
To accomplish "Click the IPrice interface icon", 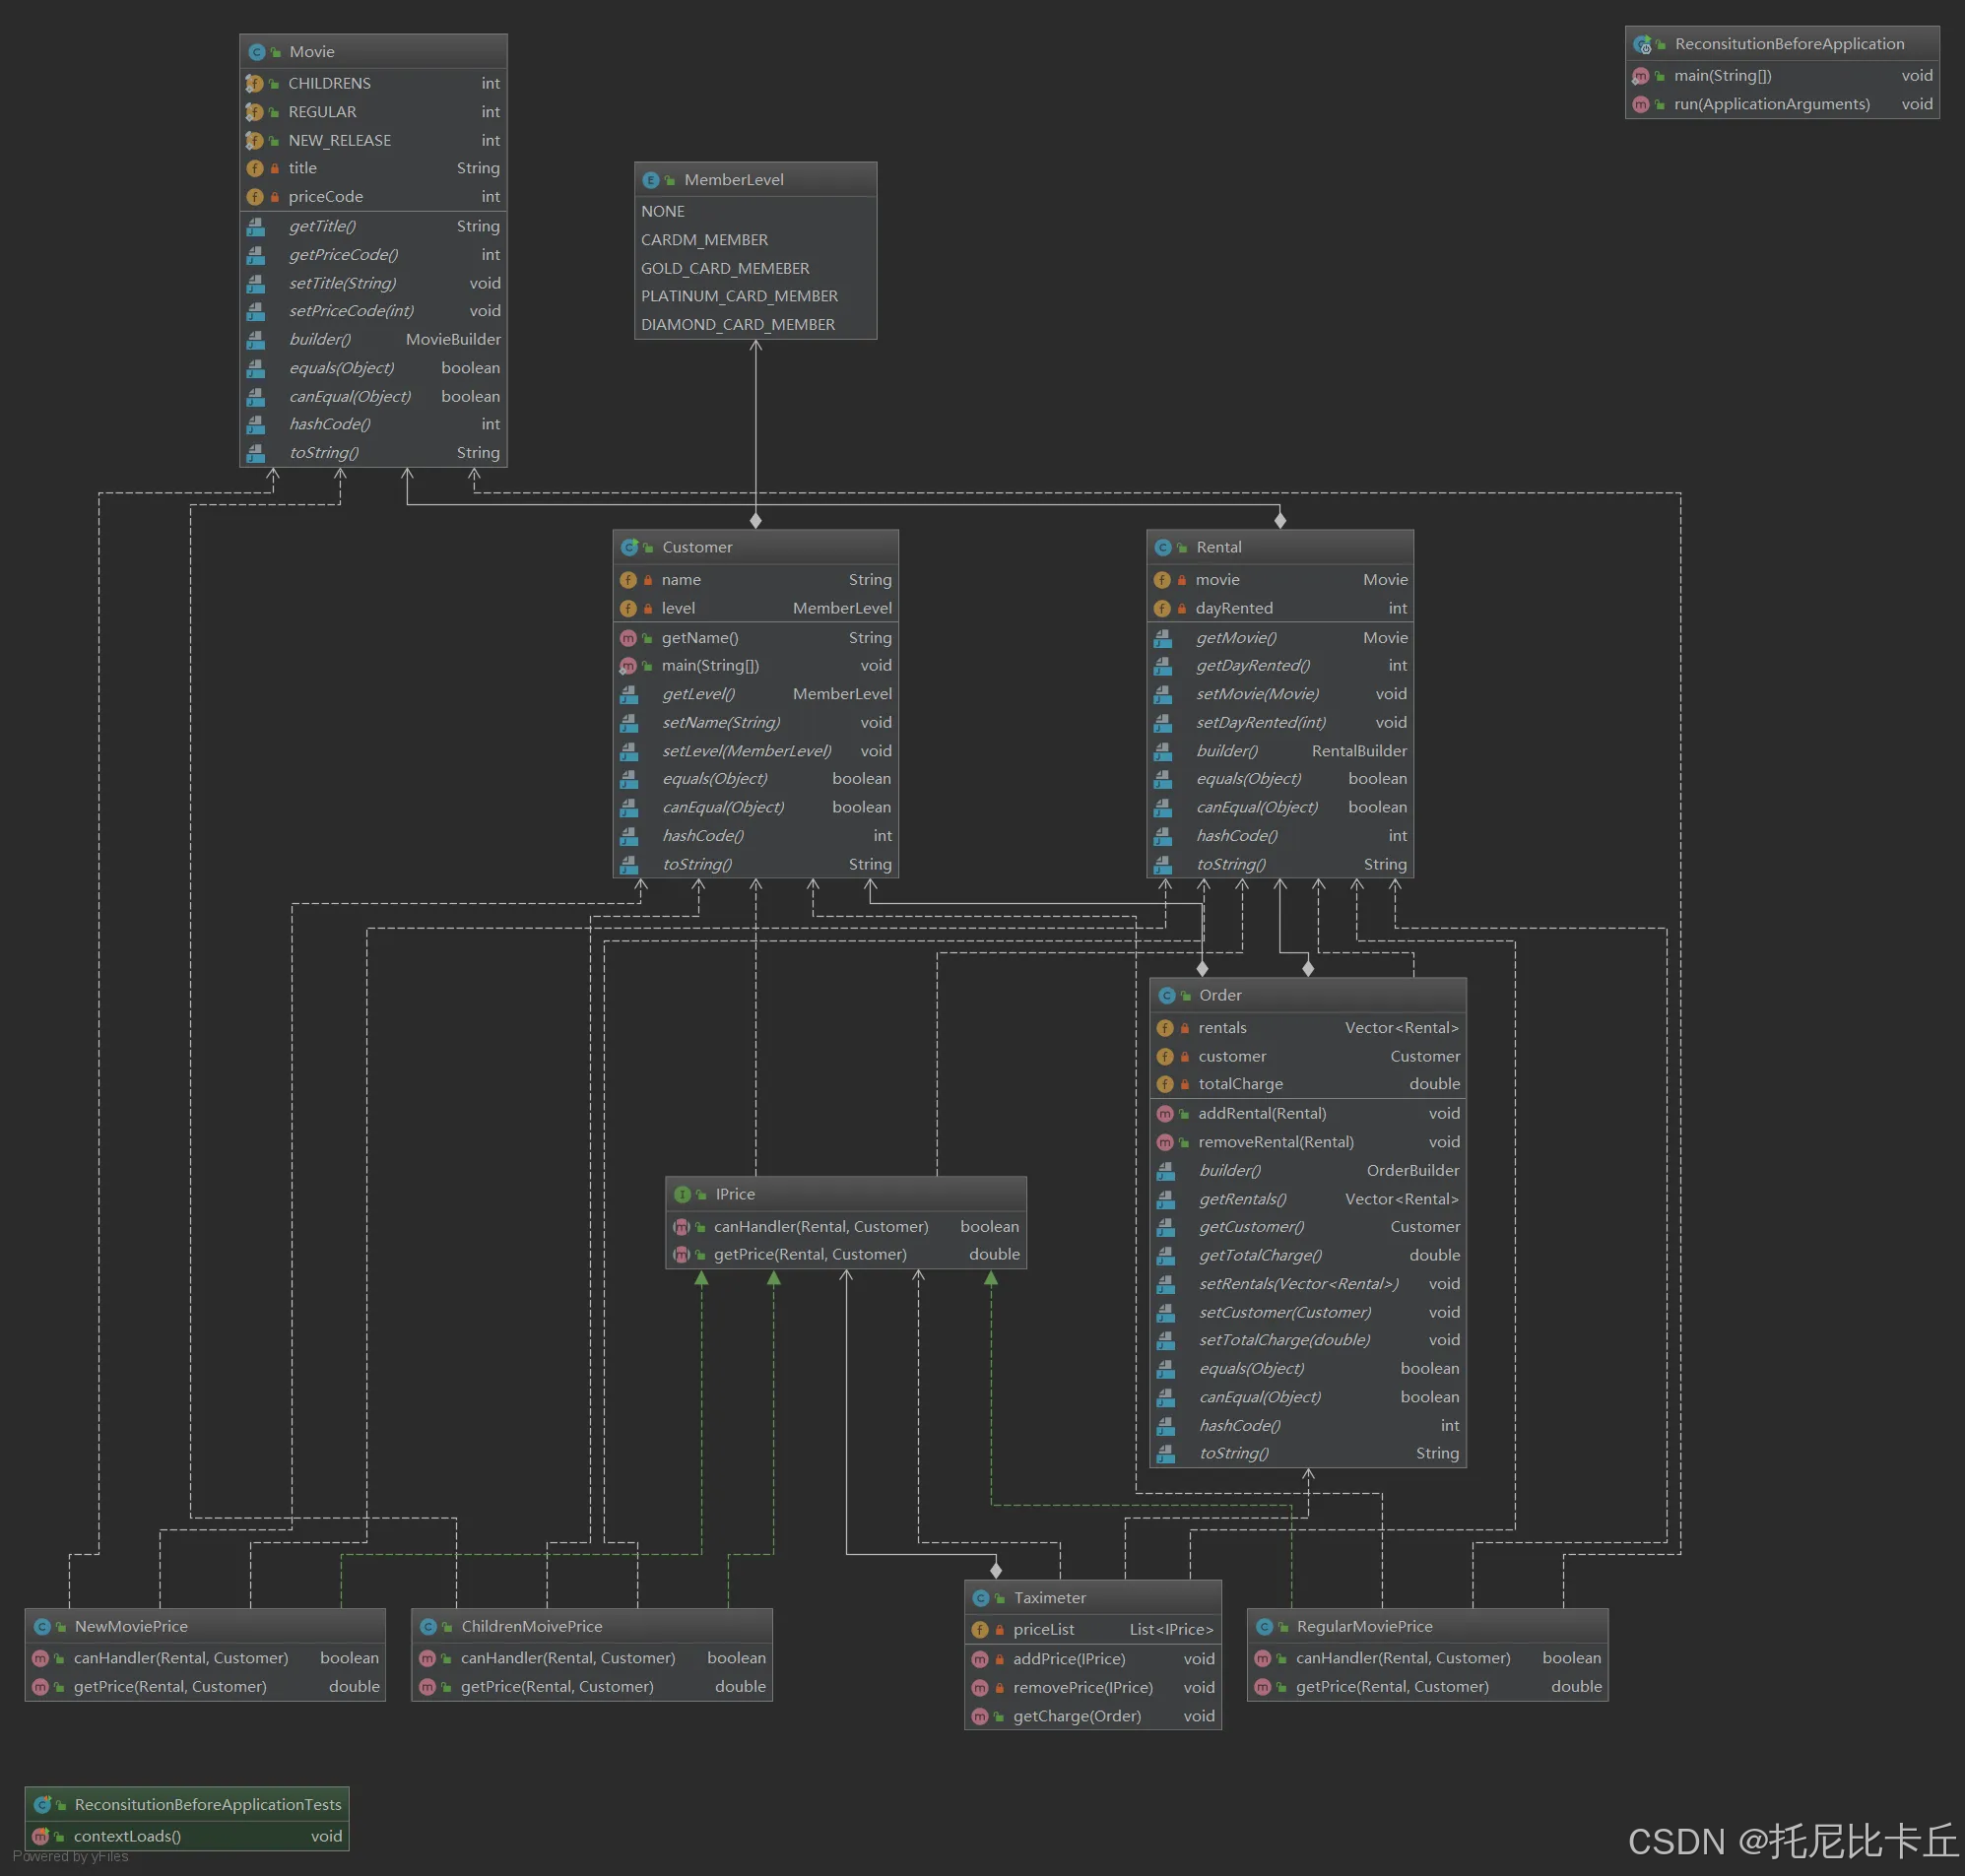I will point(683,1194).
